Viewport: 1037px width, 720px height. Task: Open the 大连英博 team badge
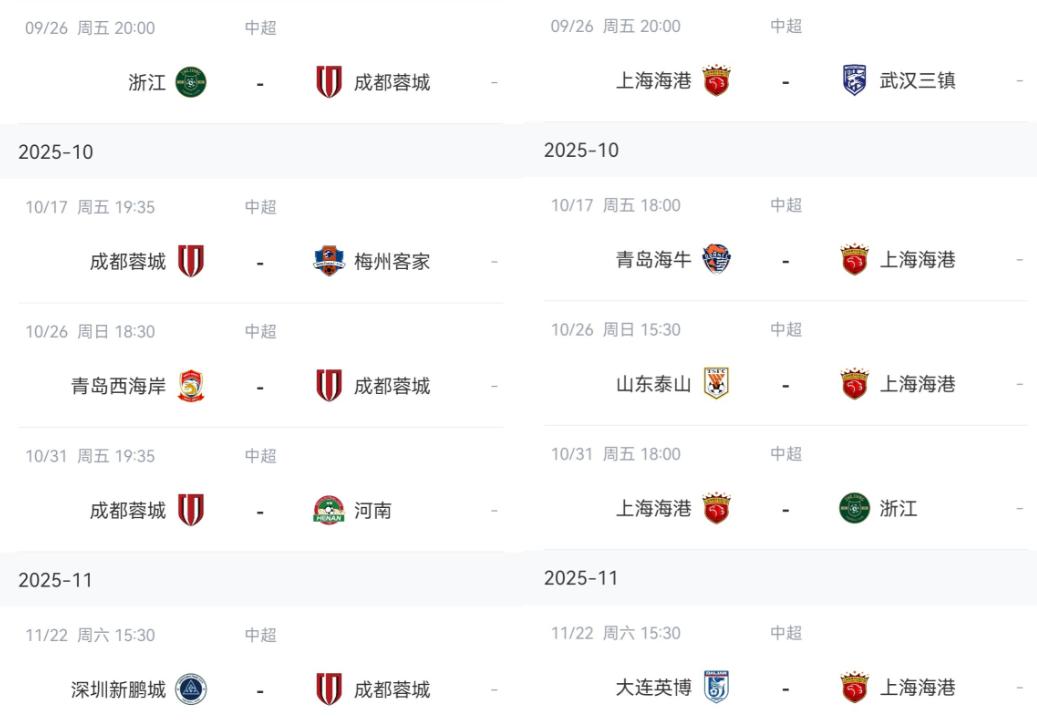(x=716, y=687)
